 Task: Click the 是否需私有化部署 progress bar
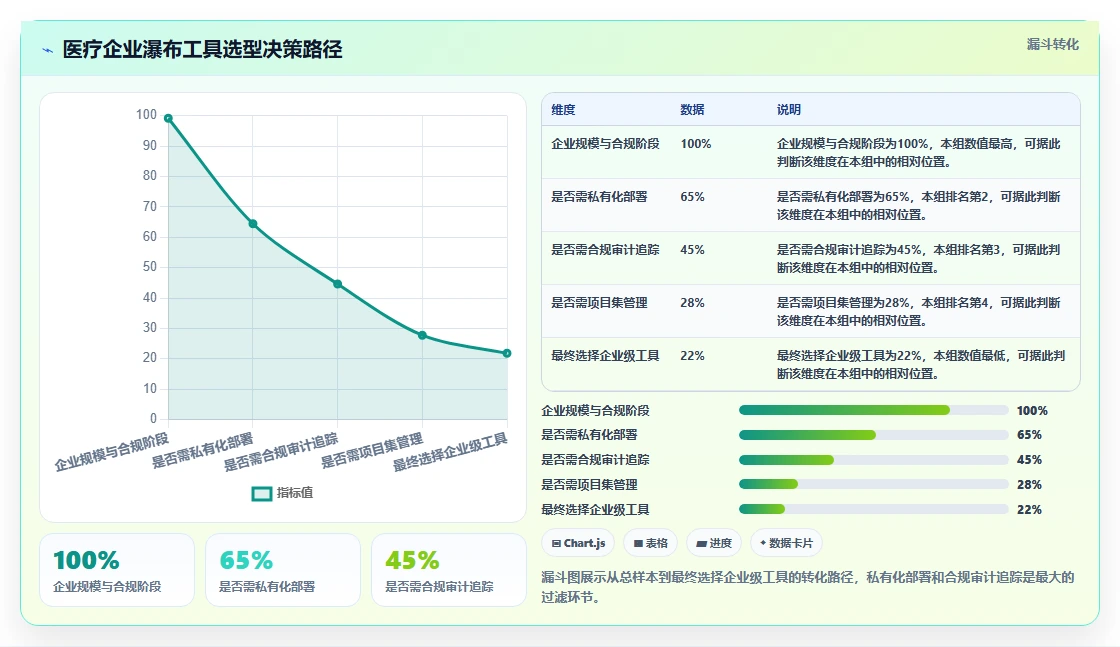874,436
